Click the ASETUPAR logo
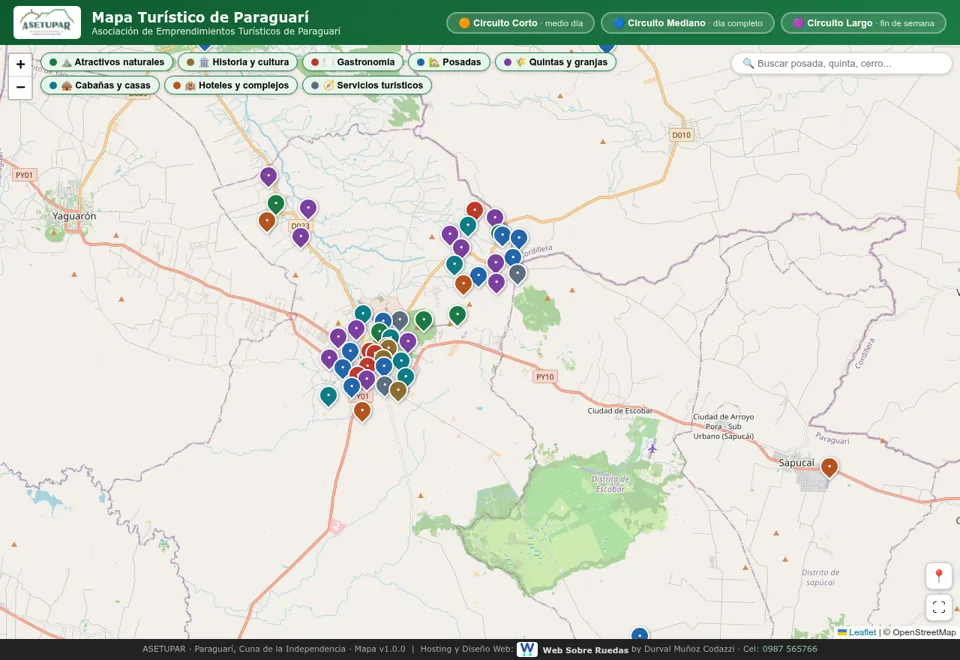 click(x=47, y=23)
